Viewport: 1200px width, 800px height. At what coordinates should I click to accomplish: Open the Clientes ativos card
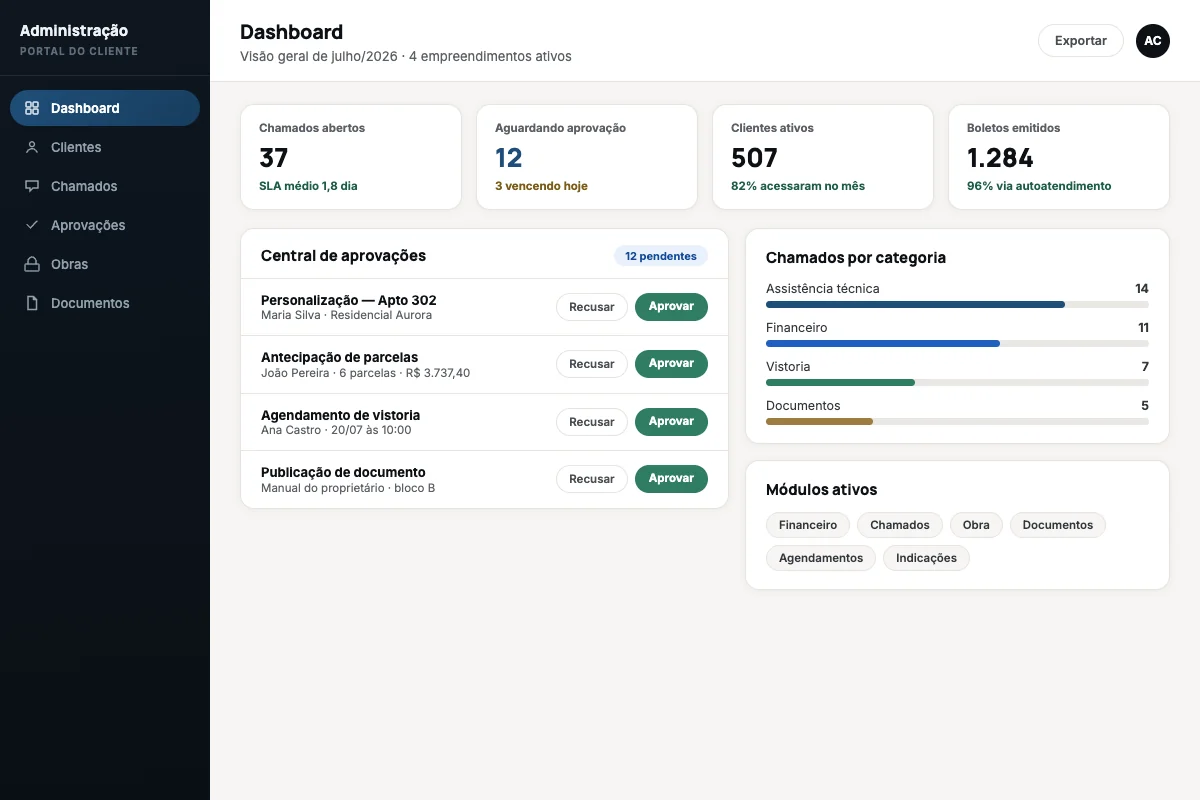pyautogui.click(x=823, y=157)
